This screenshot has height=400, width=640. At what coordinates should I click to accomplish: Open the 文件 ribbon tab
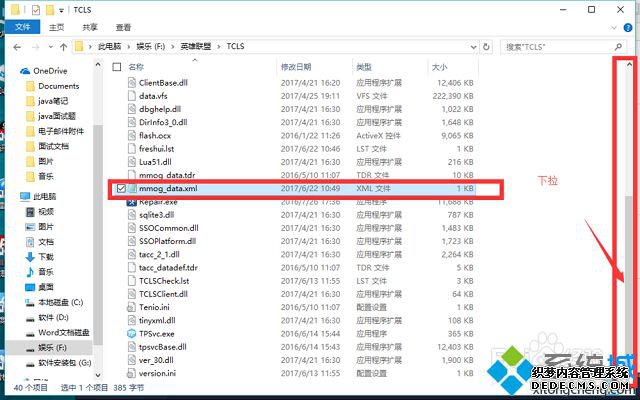click(x=22, y=27)
